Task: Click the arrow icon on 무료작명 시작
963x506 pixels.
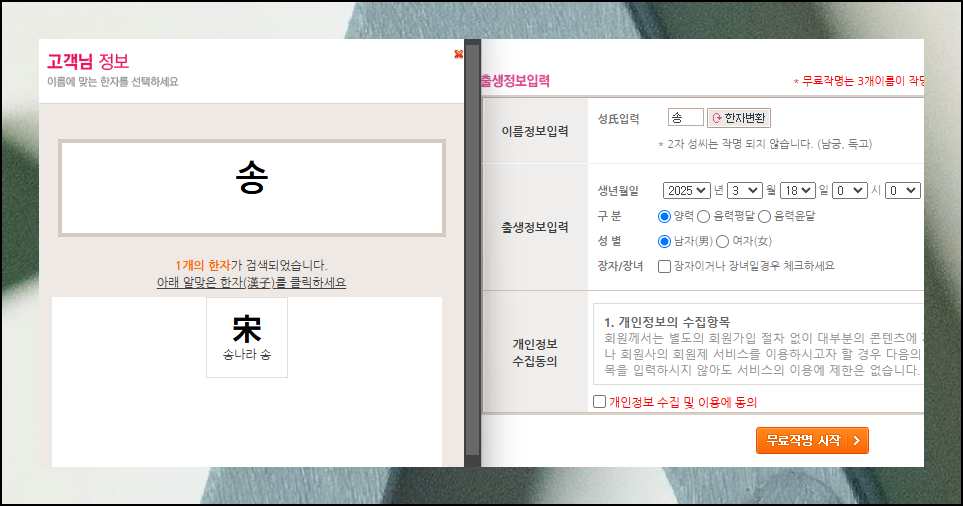Action: click(x=857, y=440)
